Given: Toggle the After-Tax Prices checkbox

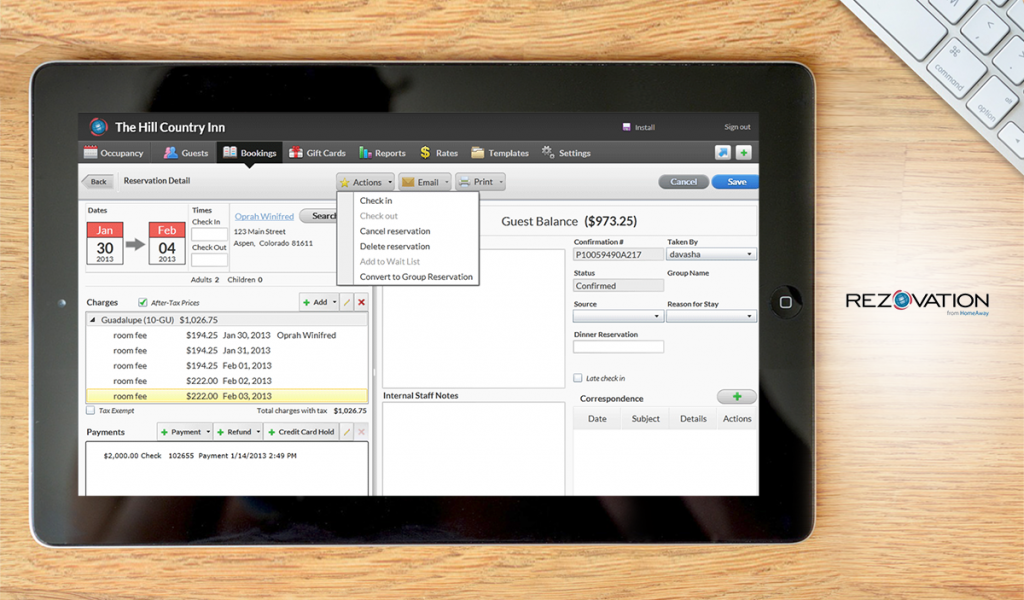Looking at the screenshot, I should tap(142, 302).
